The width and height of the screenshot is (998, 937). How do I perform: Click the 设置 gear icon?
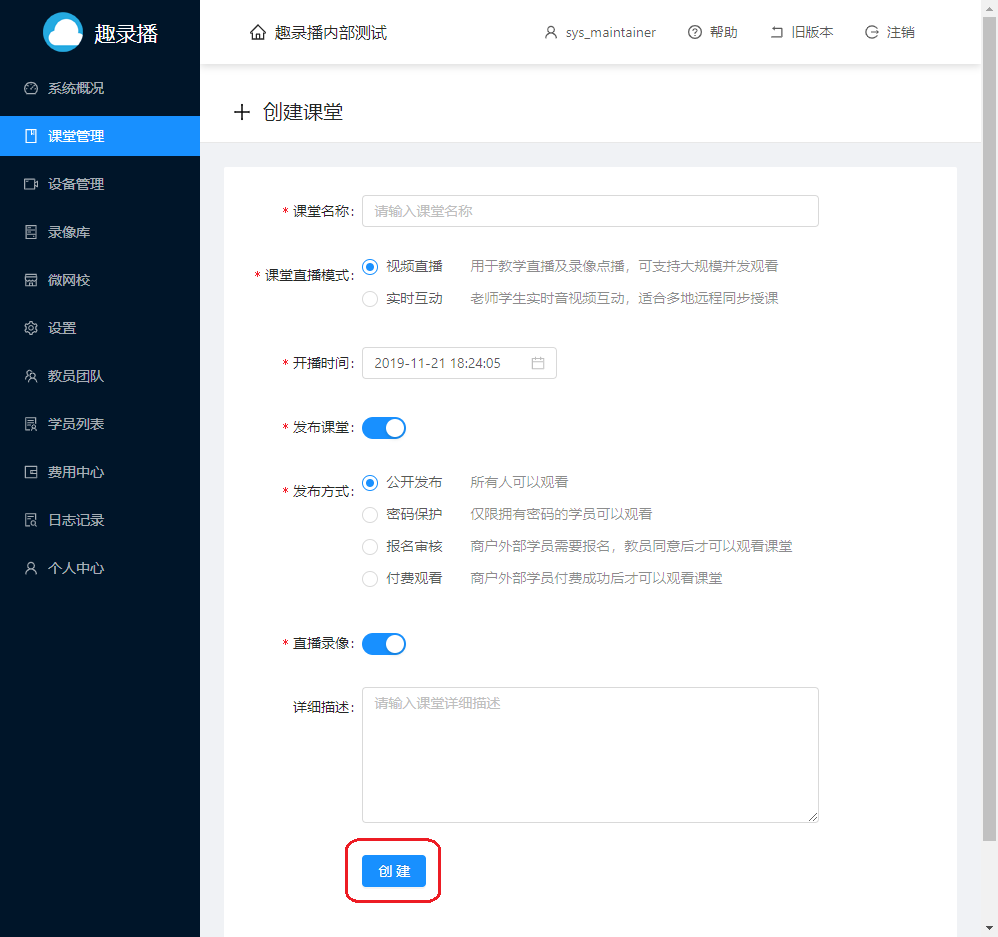pyautogui.click(x=31, y=328)
